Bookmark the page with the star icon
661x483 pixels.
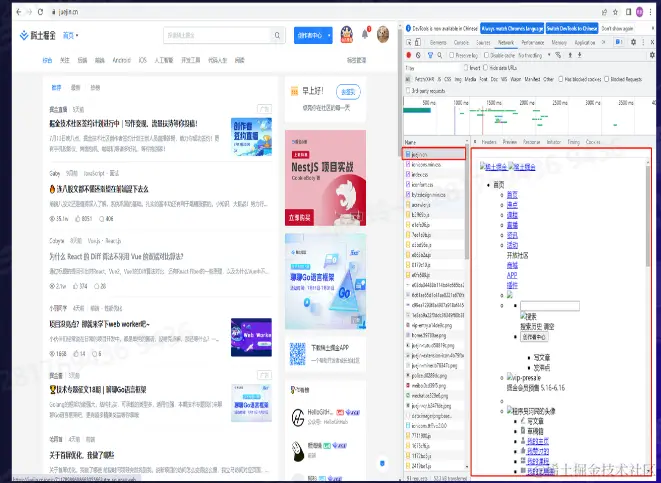[x=615, y=12]
